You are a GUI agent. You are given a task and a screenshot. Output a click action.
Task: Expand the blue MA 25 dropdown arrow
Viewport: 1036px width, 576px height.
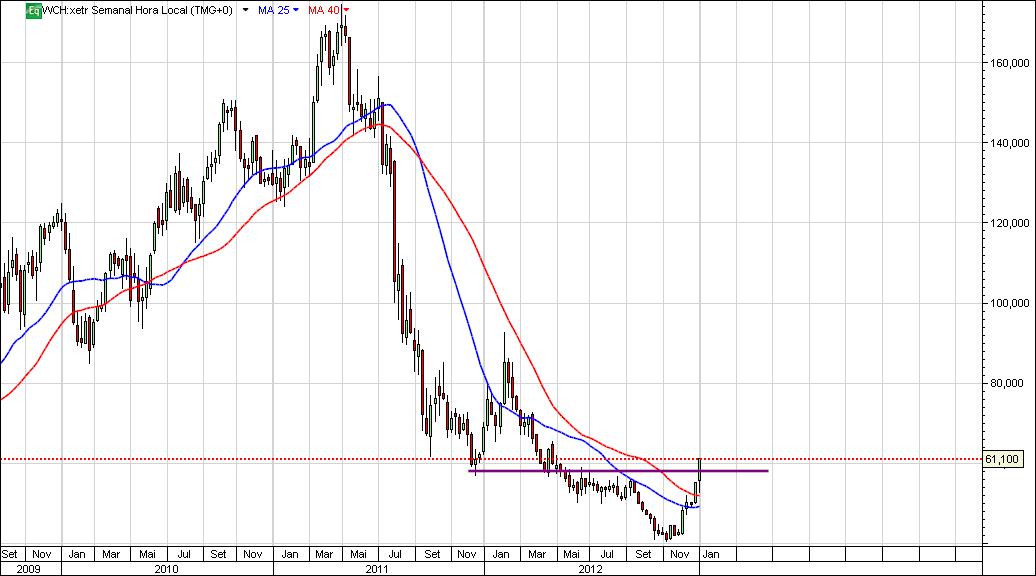[295, 10]
